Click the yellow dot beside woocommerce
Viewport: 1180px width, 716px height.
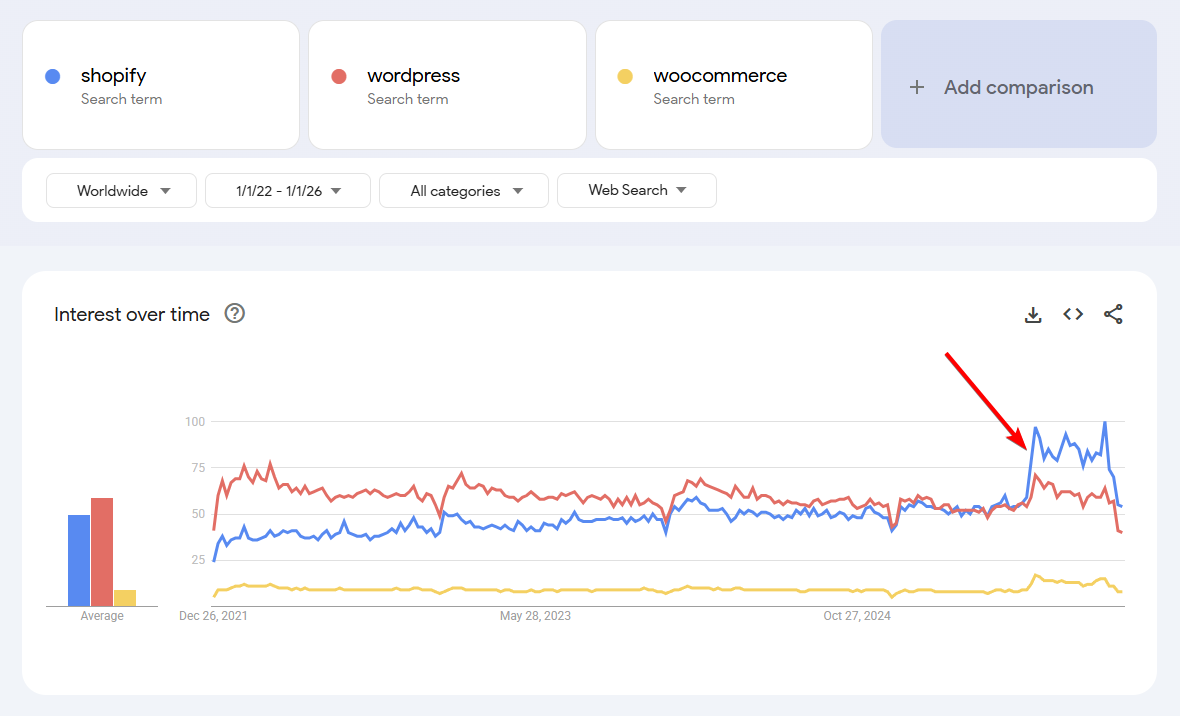(625, 76)
